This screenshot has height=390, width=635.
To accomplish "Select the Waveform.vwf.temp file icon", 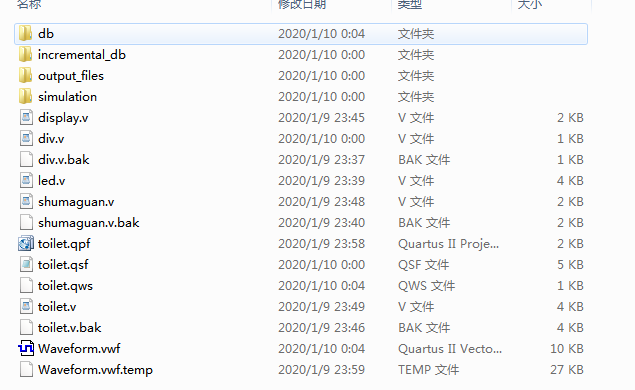I will [x=26, y=370].
